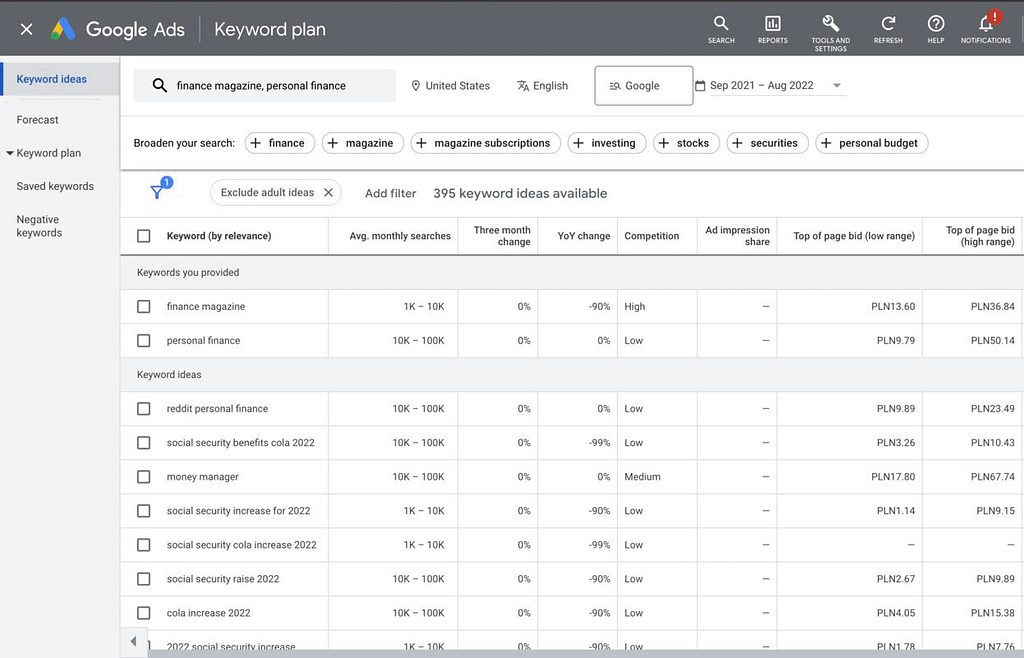Click 'High' competition for finance magazine
This screenshot has width=1024, height=658.
pyautogui.click(x=634, y=306)
